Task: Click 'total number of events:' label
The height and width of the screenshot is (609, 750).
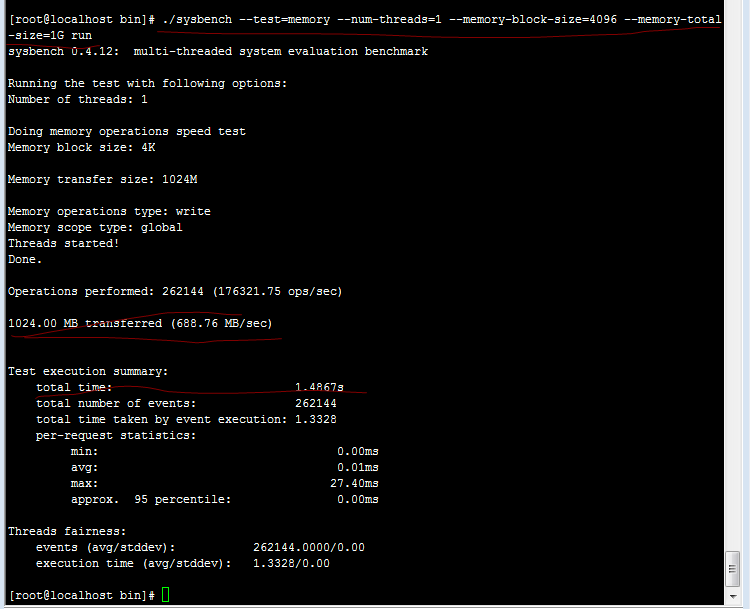Action: 116,403
